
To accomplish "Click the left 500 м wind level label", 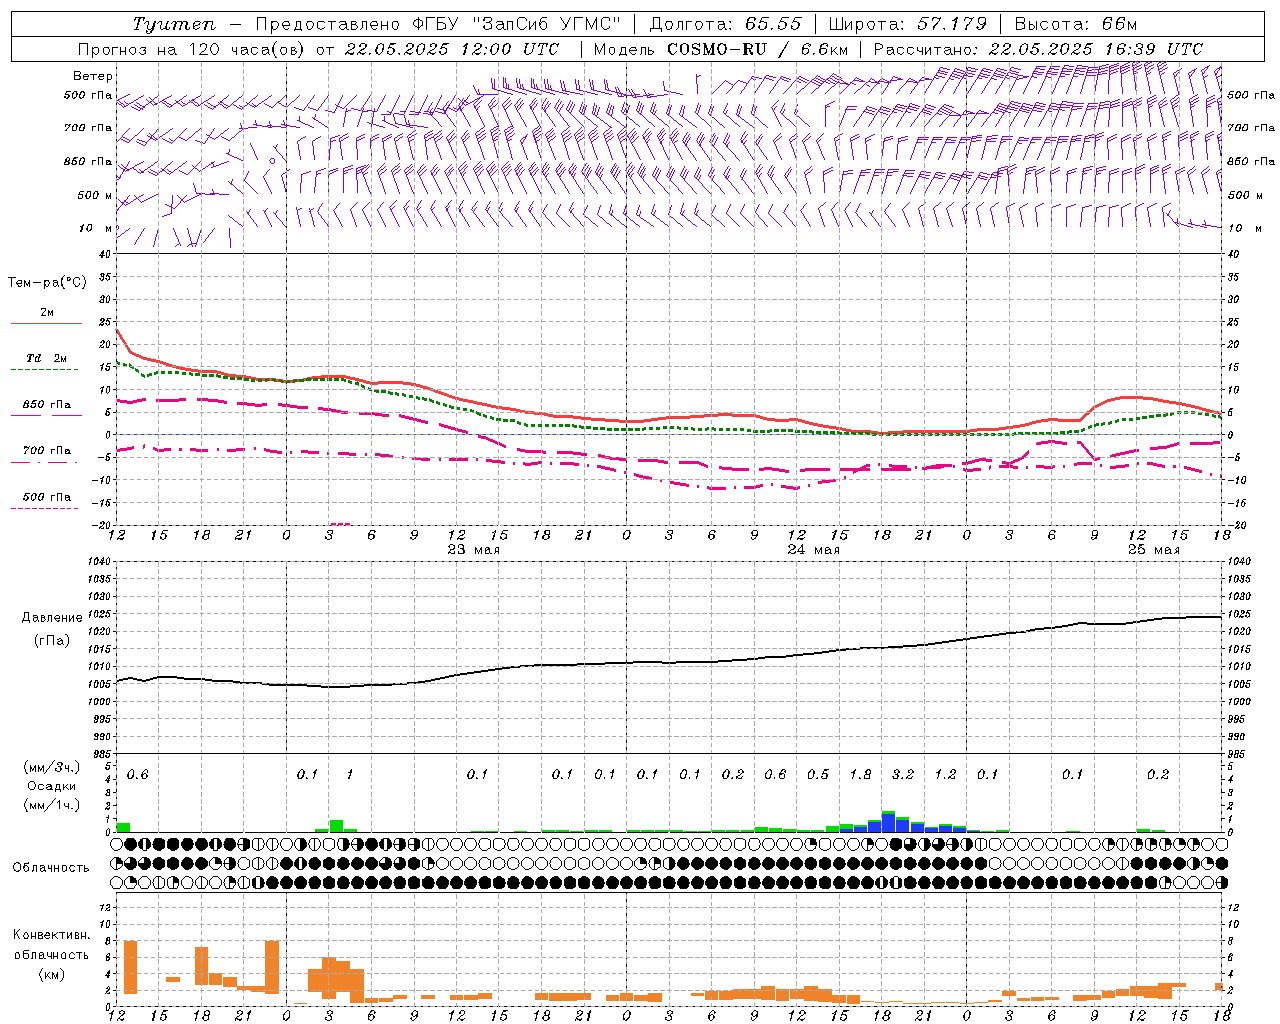I will coord(95,195).
